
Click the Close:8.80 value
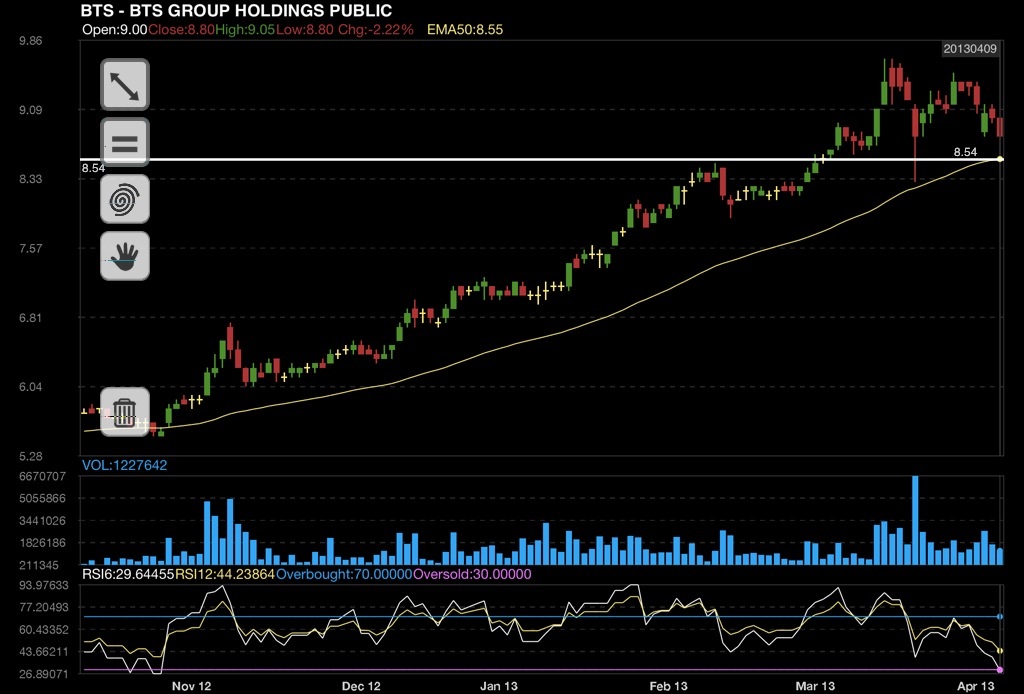[182, 29]
